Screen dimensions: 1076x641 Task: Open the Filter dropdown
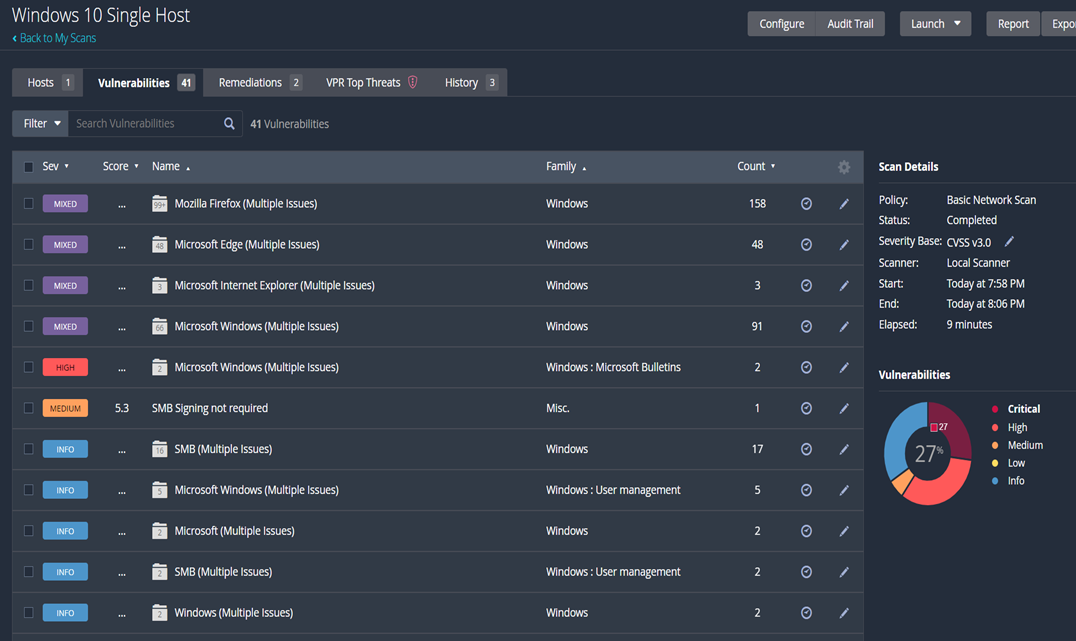pos(40,124)
